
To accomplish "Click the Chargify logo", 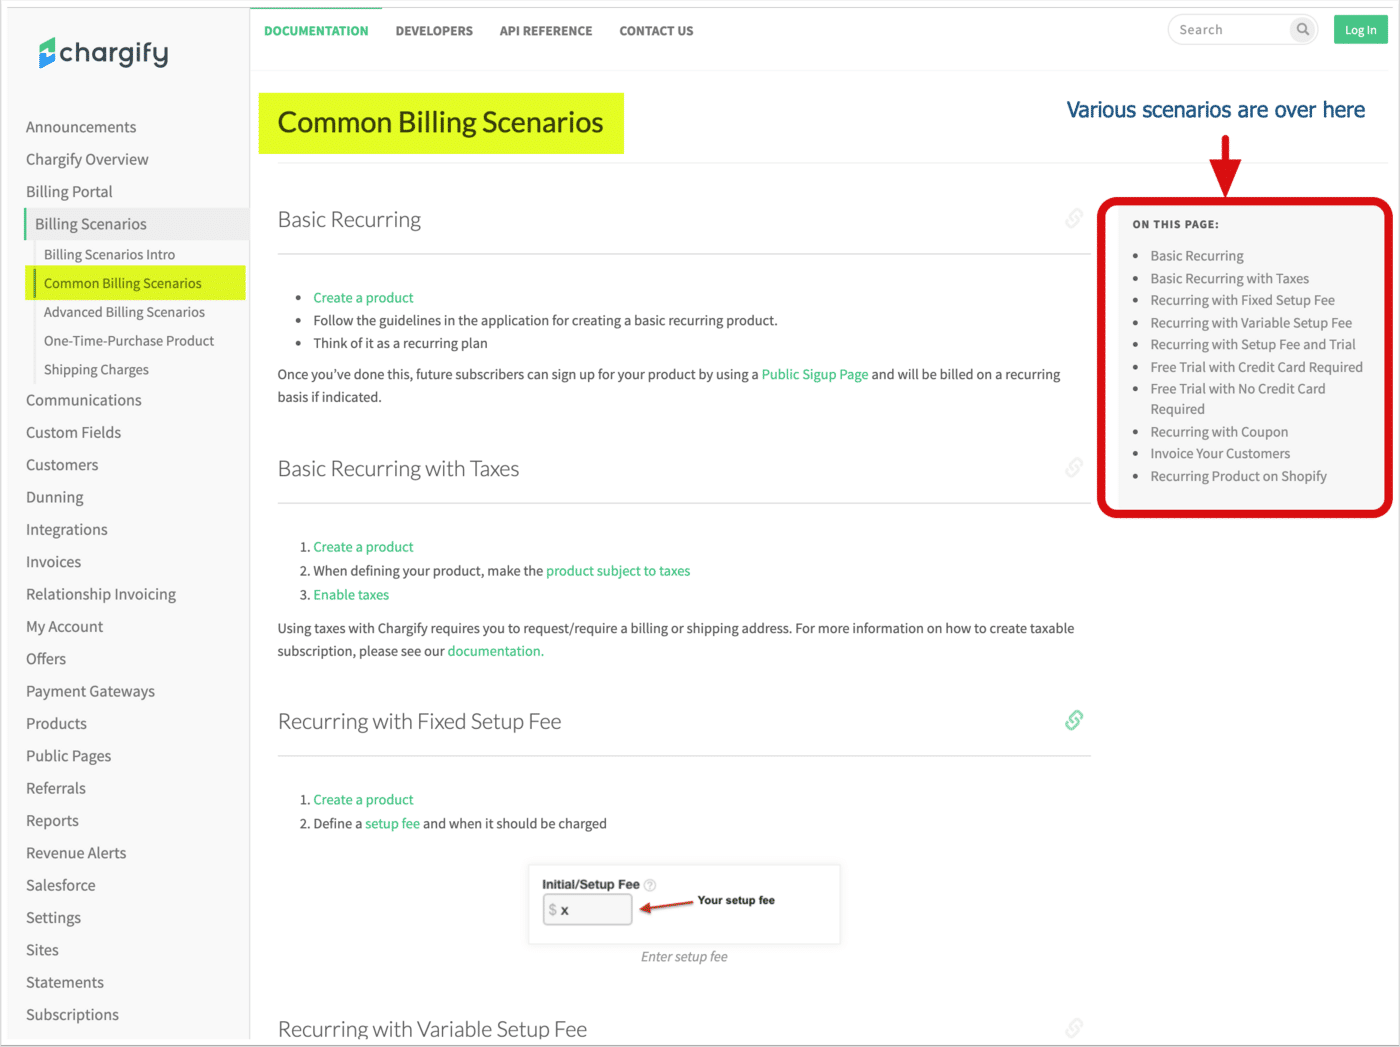I will (102, 52).
